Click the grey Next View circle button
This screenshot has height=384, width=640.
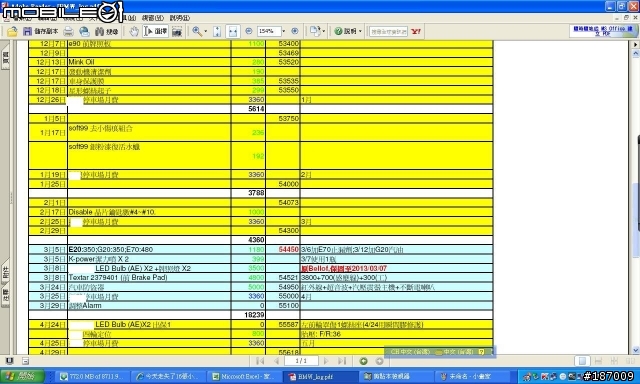coord(379,361)
